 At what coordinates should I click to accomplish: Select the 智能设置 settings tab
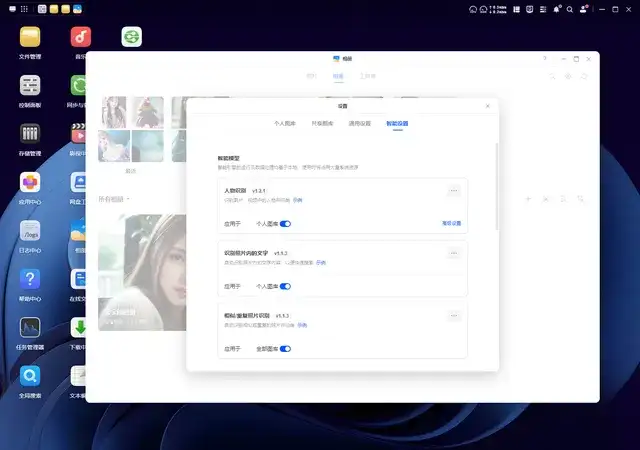[x=397, y=123]
